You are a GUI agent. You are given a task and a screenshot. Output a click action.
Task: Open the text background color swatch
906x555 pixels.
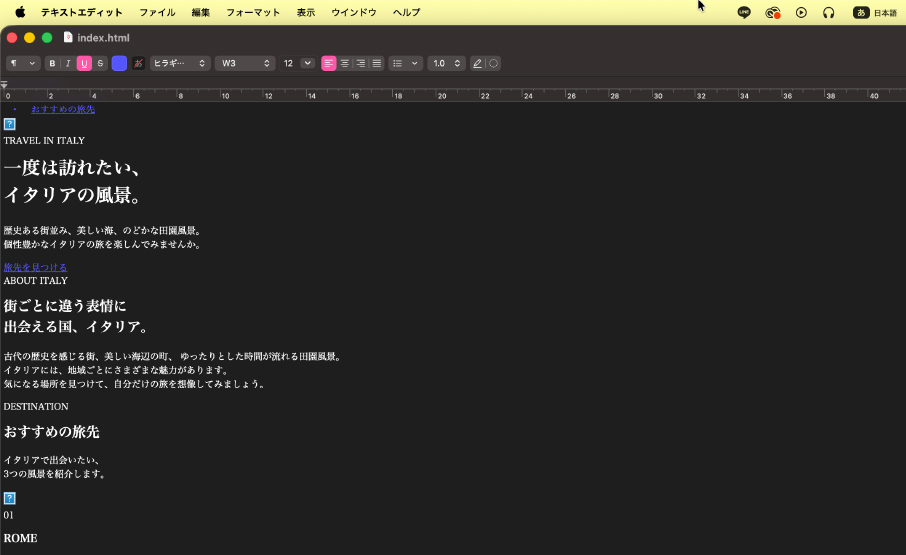pos(138,64)
